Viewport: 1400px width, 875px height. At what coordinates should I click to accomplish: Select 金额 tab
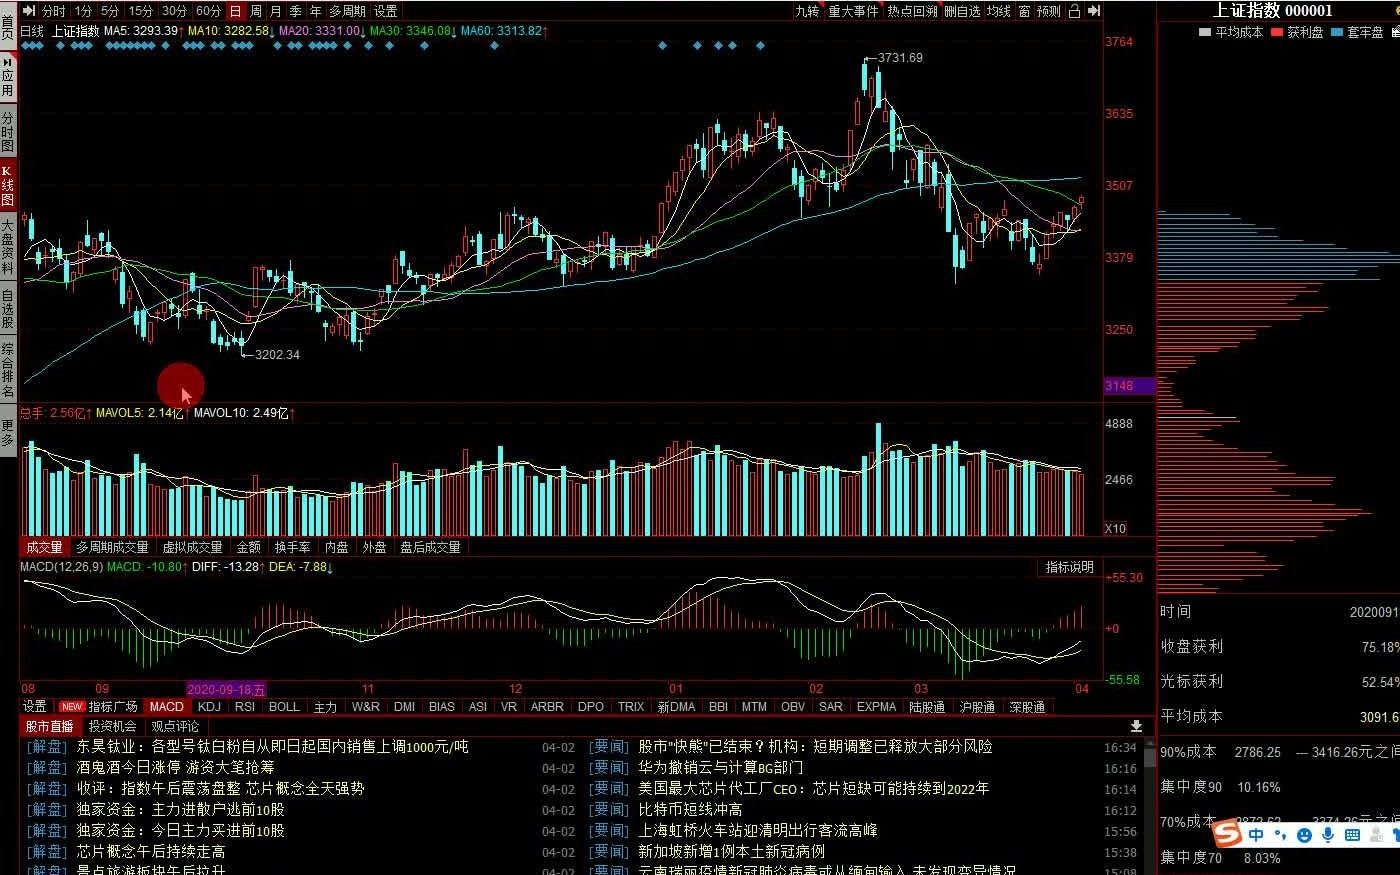248,547
